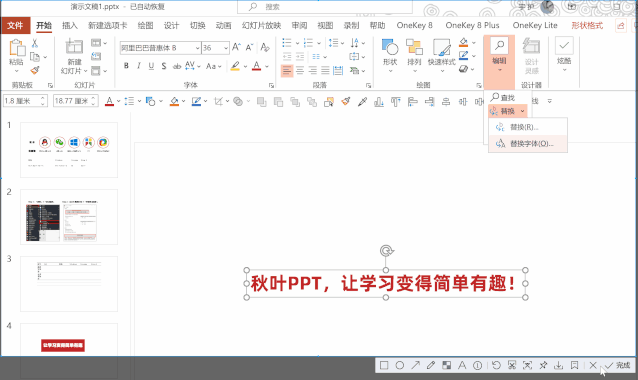Screen dimensions: 638x380
Task: Select center text alignment
Action: click(300, 71)
